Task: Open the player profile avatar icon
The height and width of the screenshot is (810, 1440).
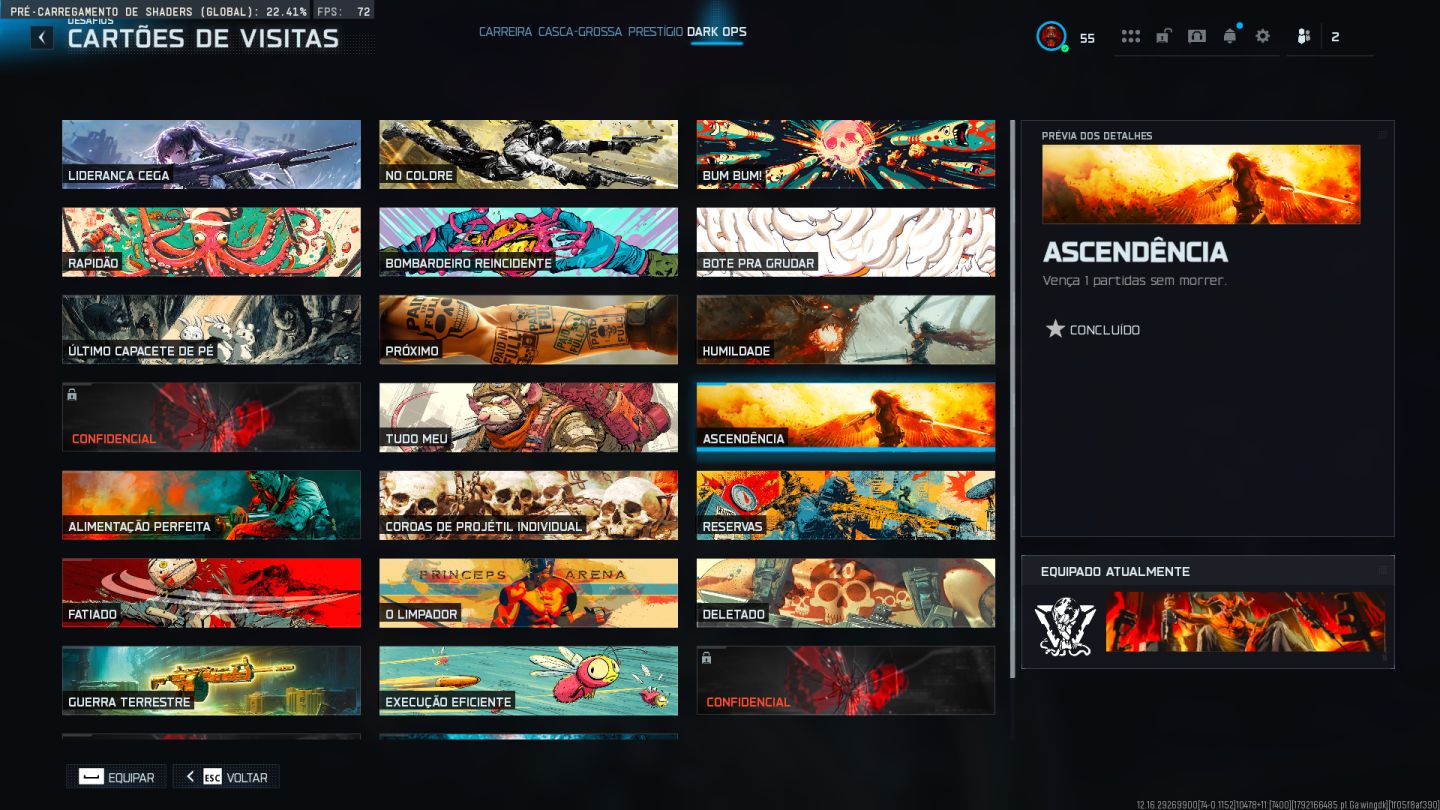Action: coord(1050,37)
